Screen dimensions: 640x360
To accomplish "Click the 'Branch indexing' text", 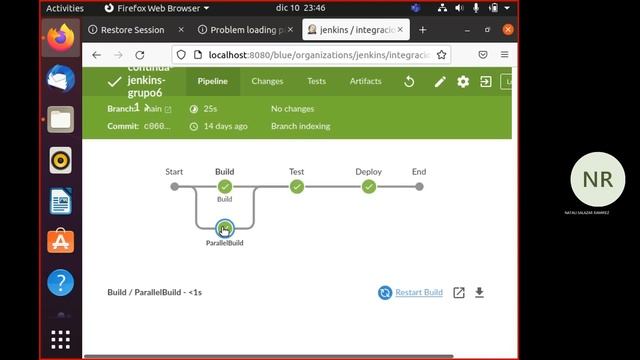I will tap(301, 126).
